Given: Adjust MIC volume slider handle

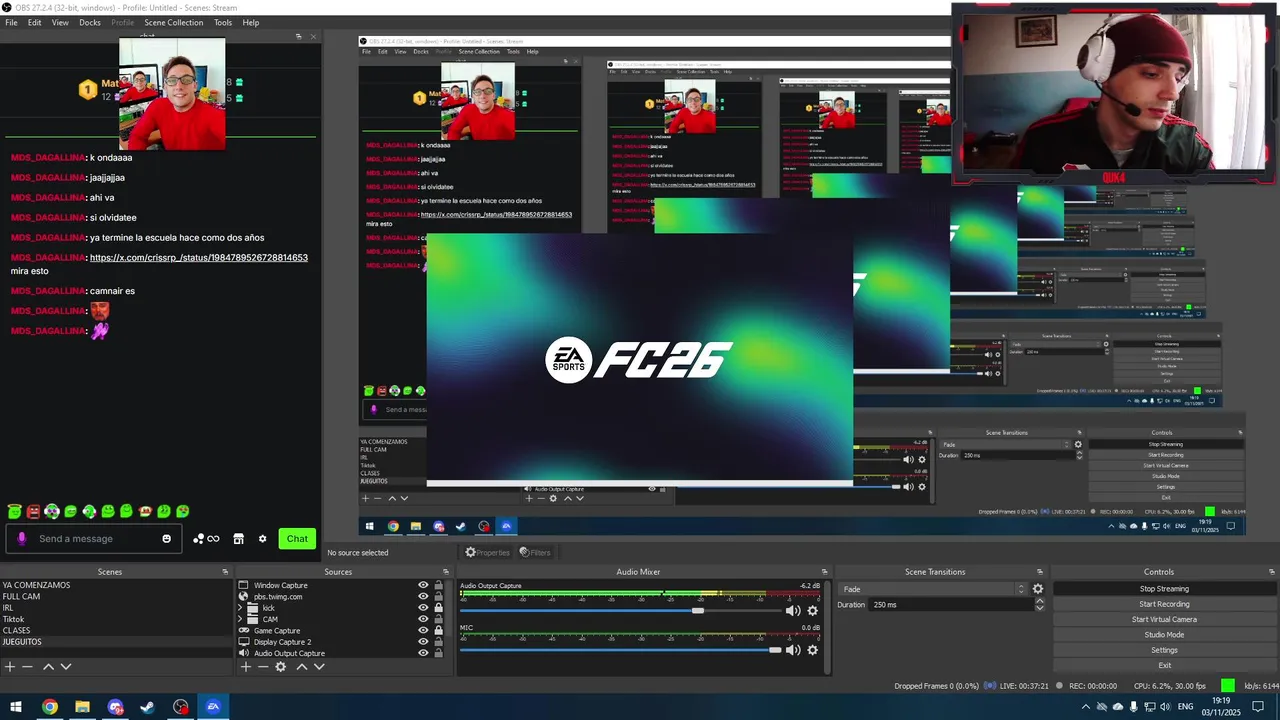Looking at the screenshot, I should 775,650.
